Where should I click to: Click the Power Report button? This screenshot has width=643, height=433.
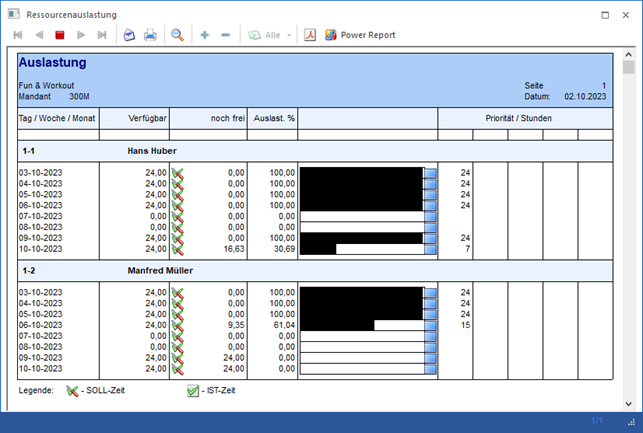[x=360, y=35]
